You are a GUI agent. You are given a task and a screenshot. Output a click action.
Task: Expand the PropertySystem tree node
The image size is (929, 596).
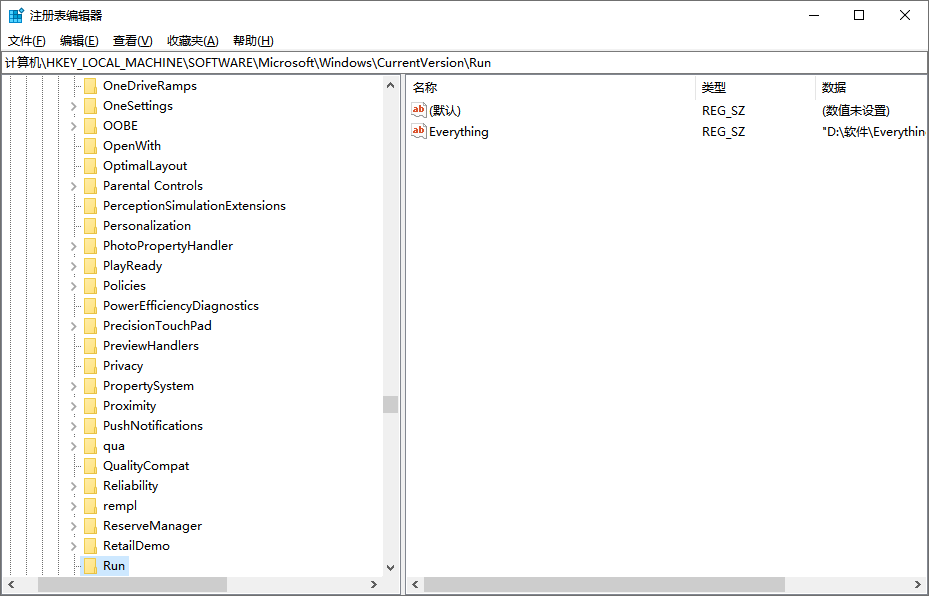pos(74,386)
